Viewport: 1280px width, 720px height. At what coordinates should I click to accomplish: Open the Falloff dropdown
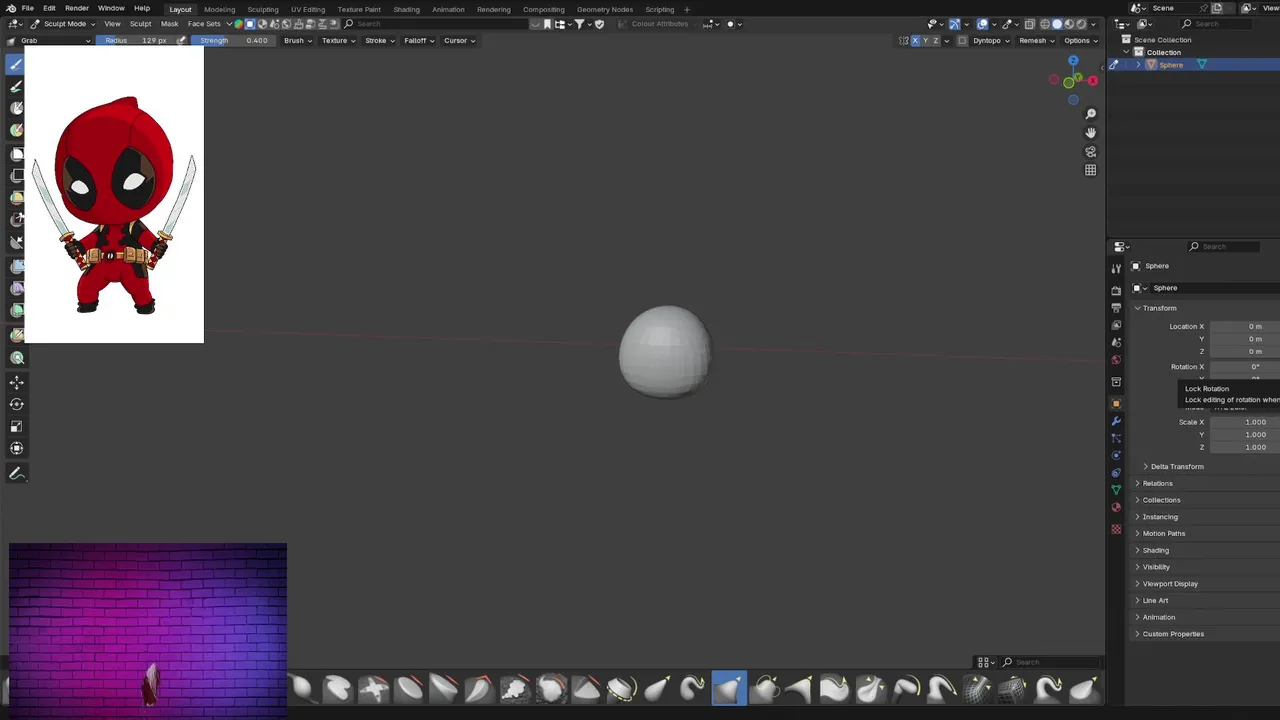[419, 41]
